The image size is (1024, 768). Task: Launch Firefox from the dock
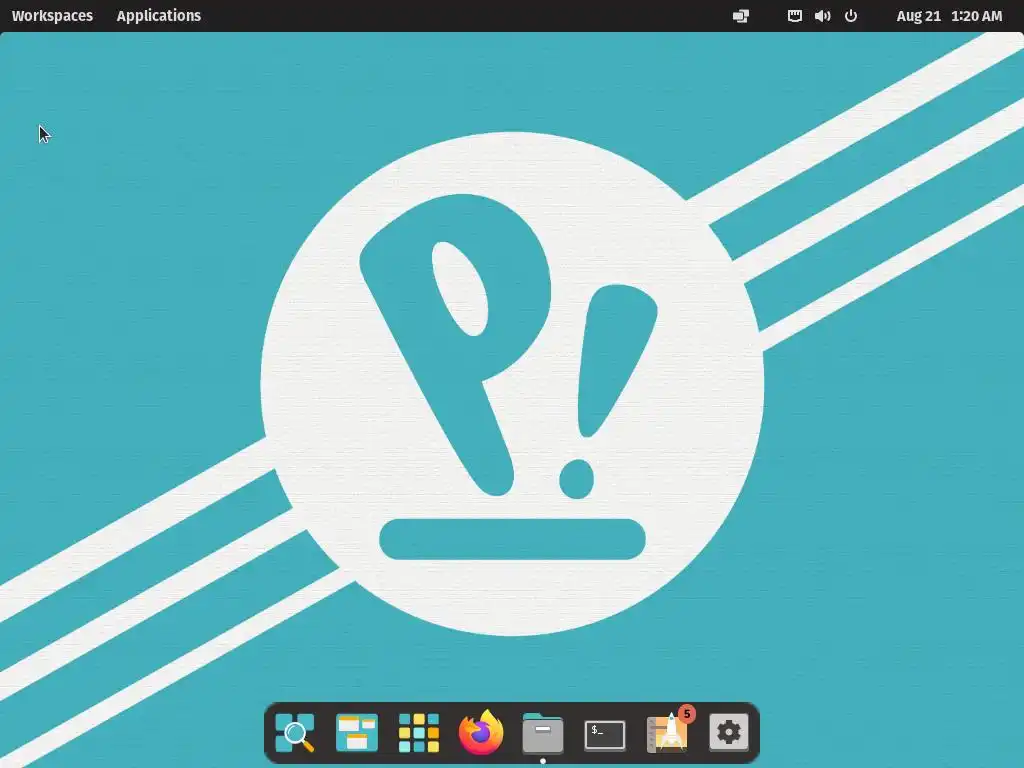(x=481, y=732)
